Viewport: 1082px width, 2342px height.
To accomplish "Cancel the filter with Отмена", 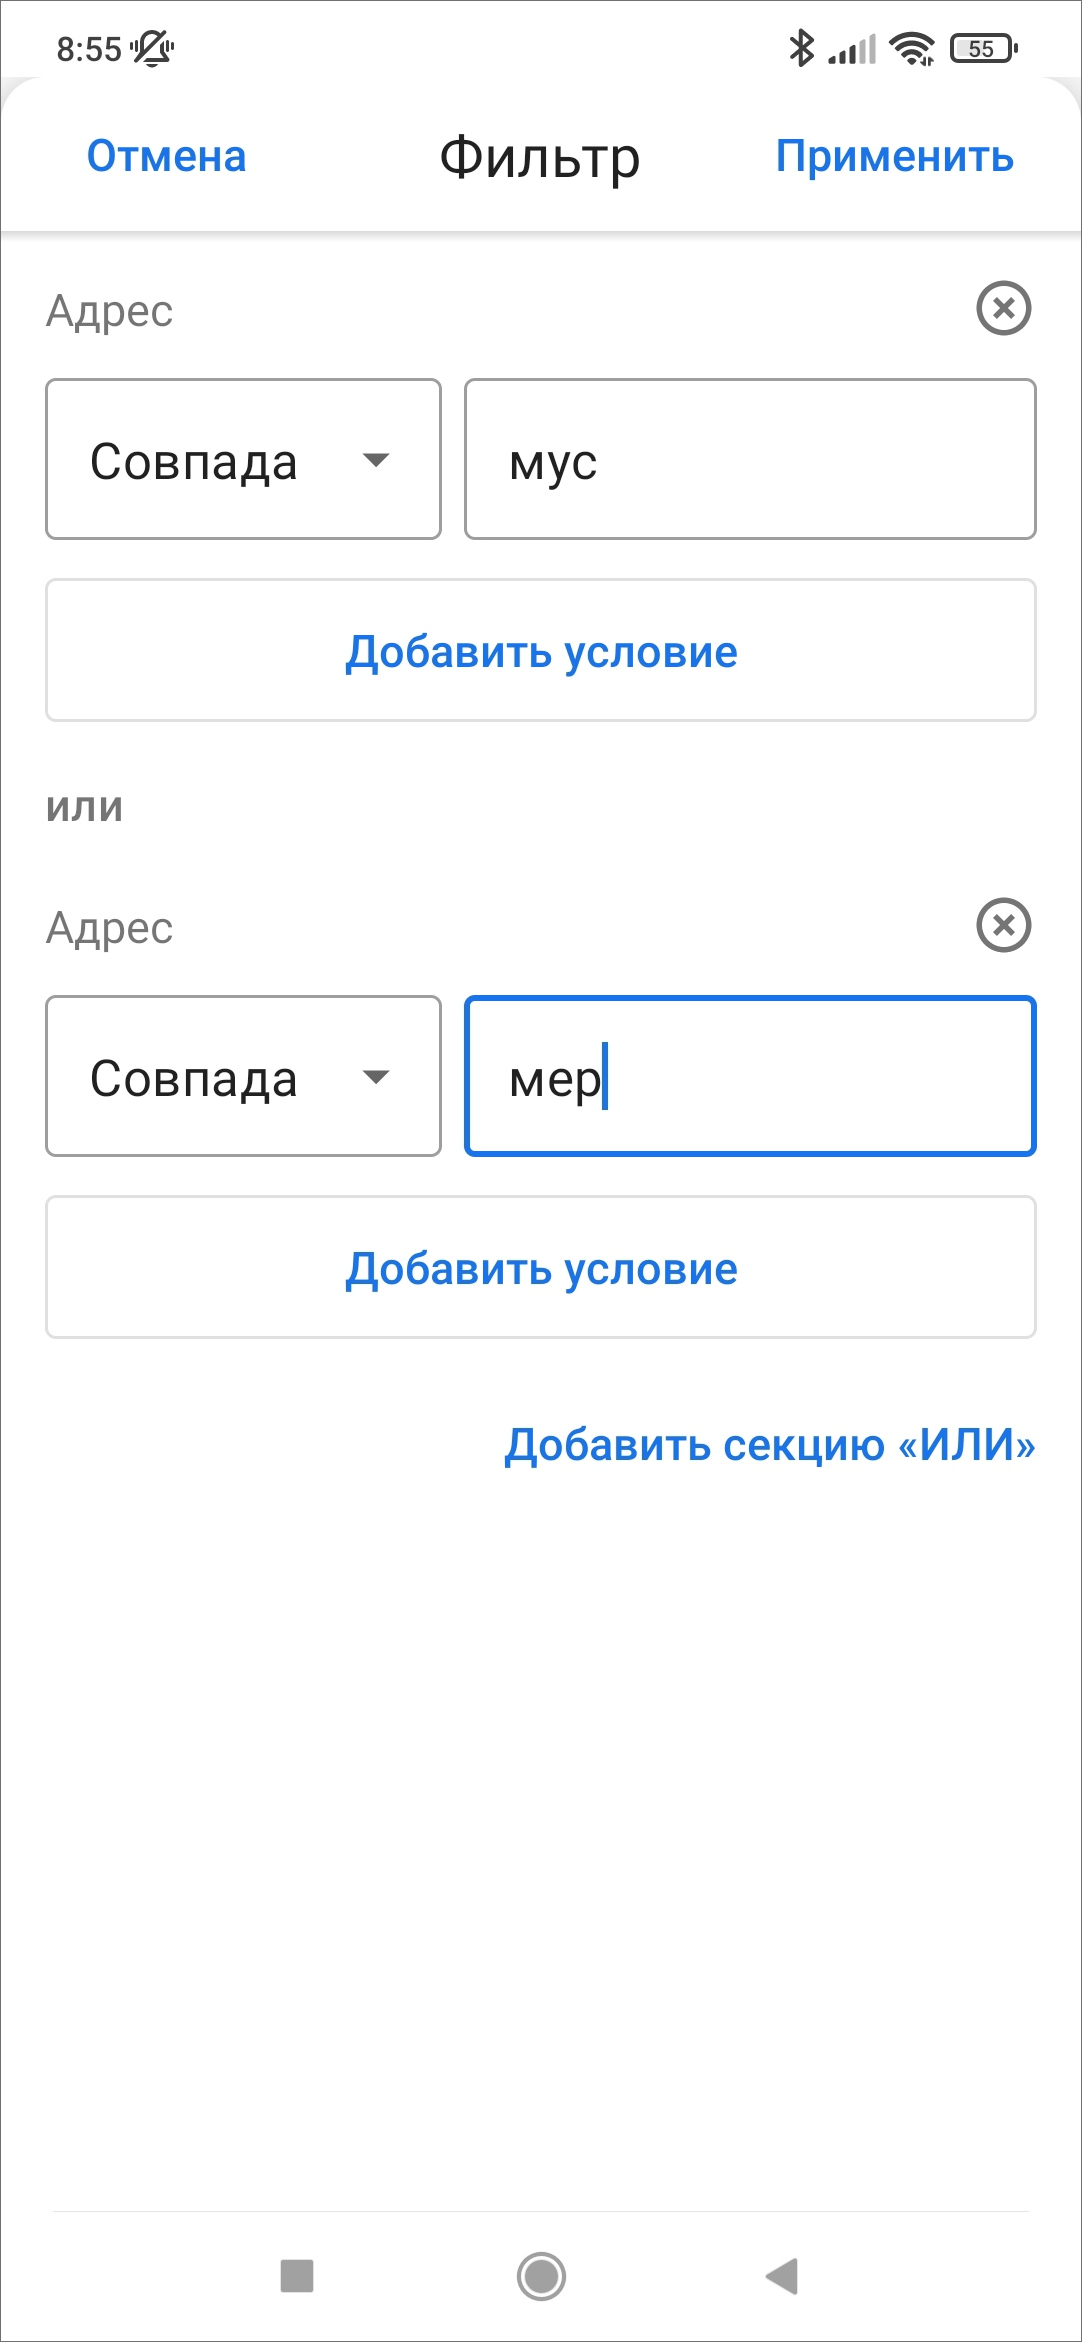I will click(x=166, y=157).
